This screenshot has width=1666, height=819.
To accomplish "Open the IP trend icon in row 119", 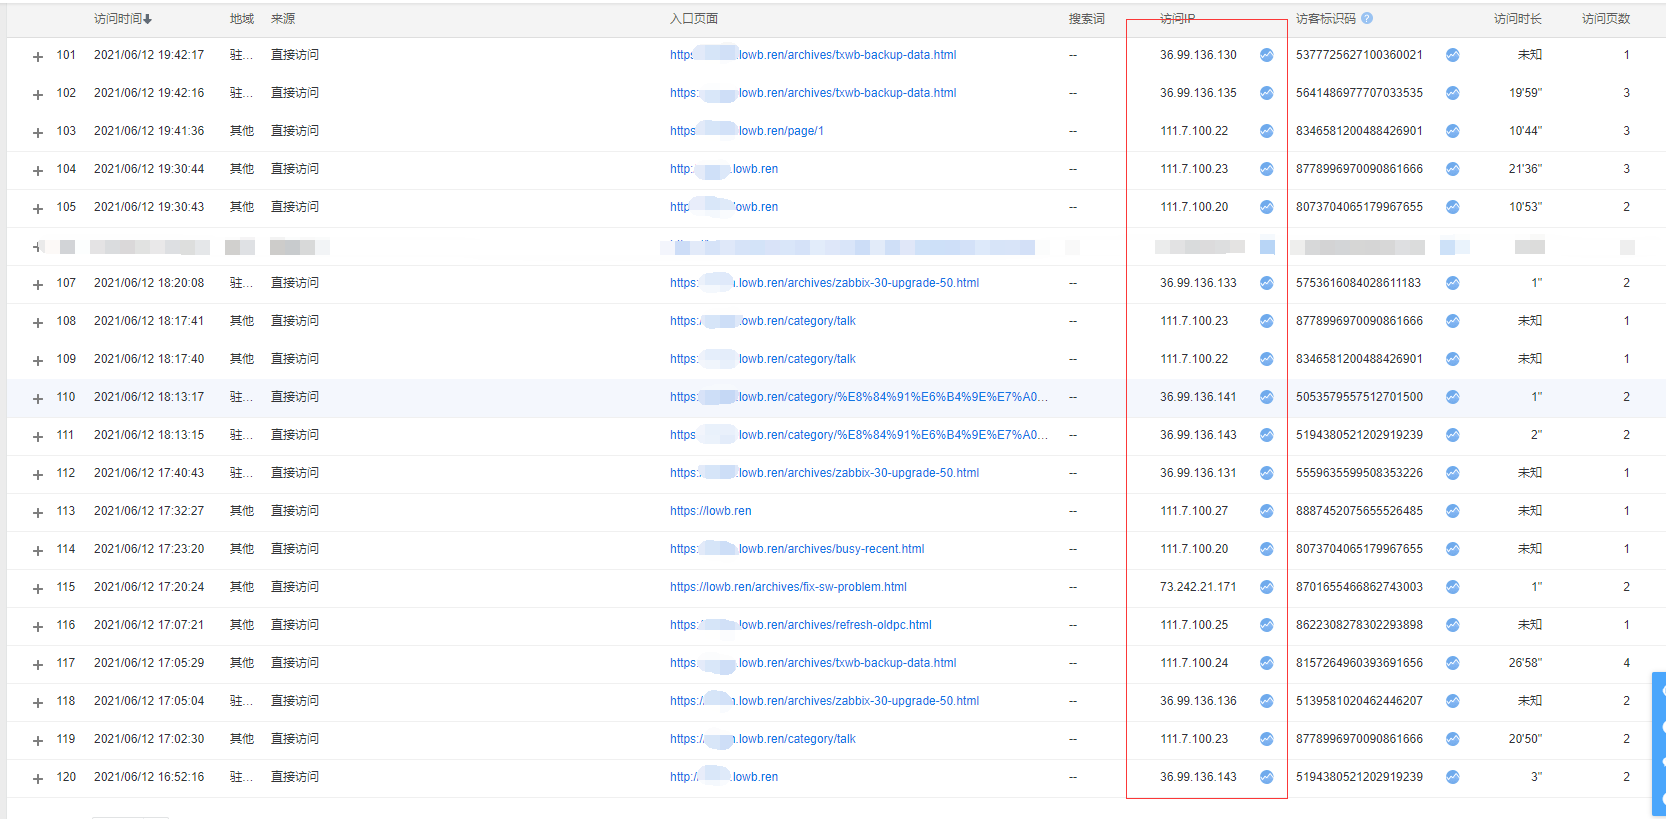I will 1266,739.
